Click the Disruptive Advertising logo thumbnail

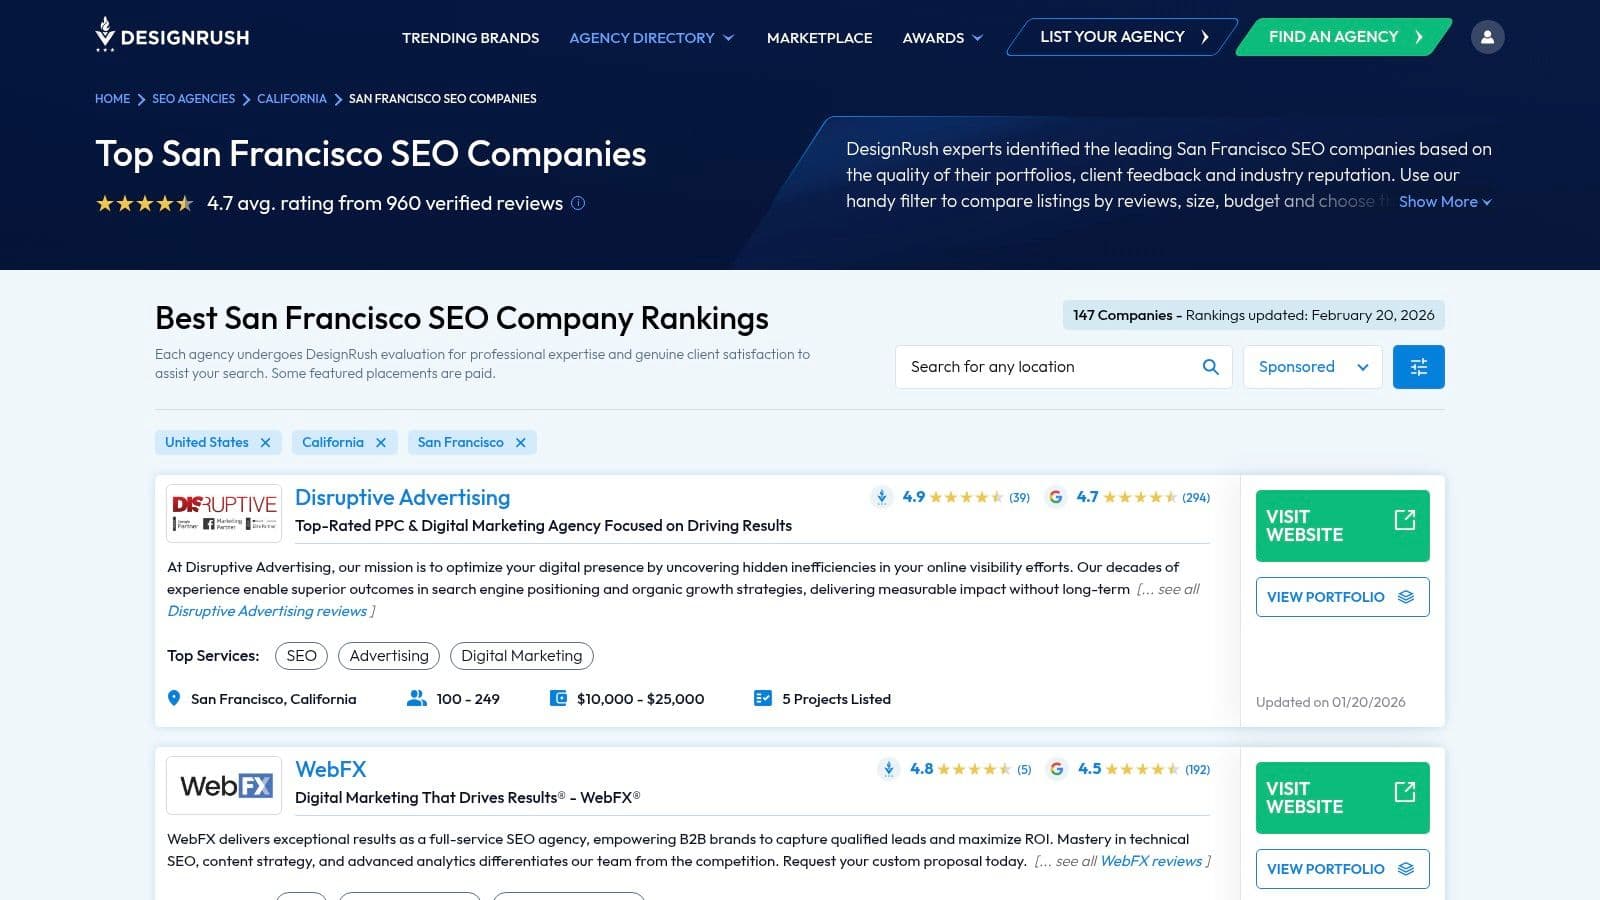(x=224, y=513)
